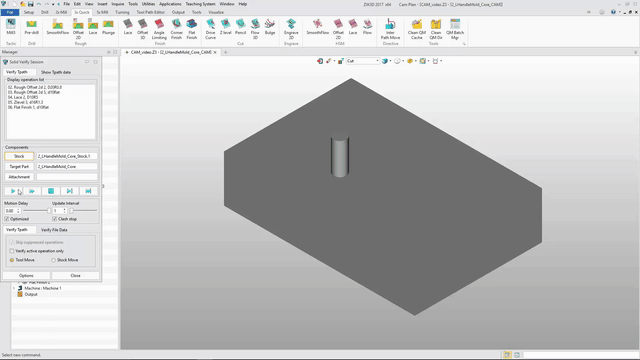
Task: Expand the Machine : Machine 1 tree node
Action: point(14,288)
